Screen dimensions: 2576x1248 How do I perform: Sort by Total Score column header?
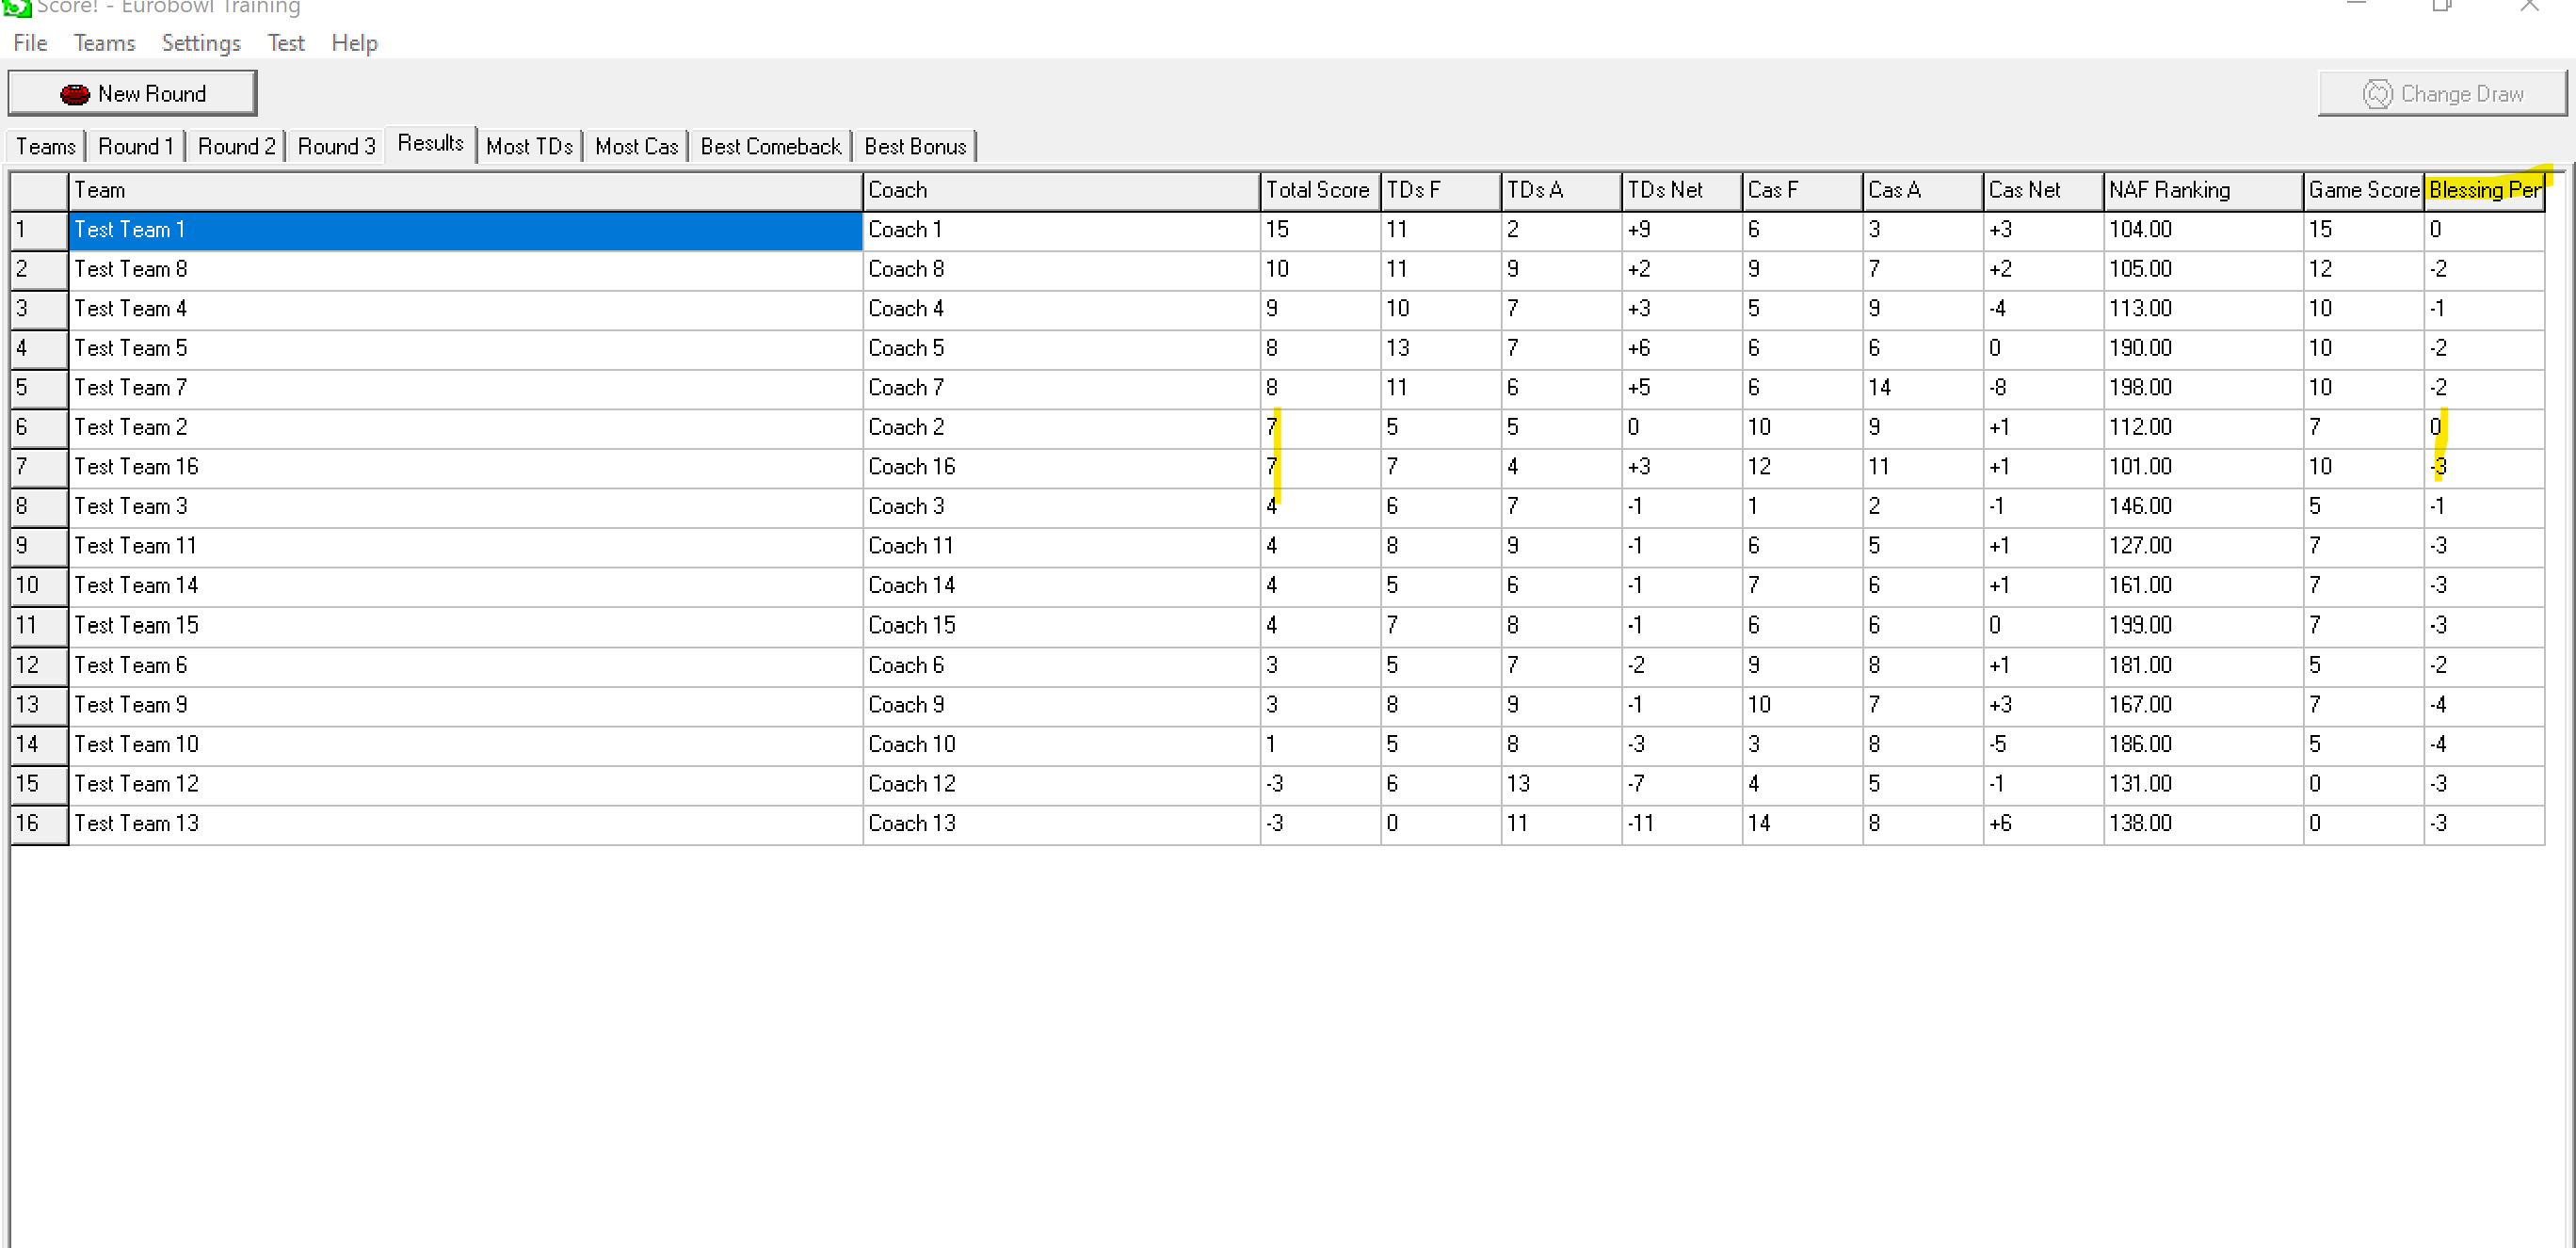coord(1319,190)
